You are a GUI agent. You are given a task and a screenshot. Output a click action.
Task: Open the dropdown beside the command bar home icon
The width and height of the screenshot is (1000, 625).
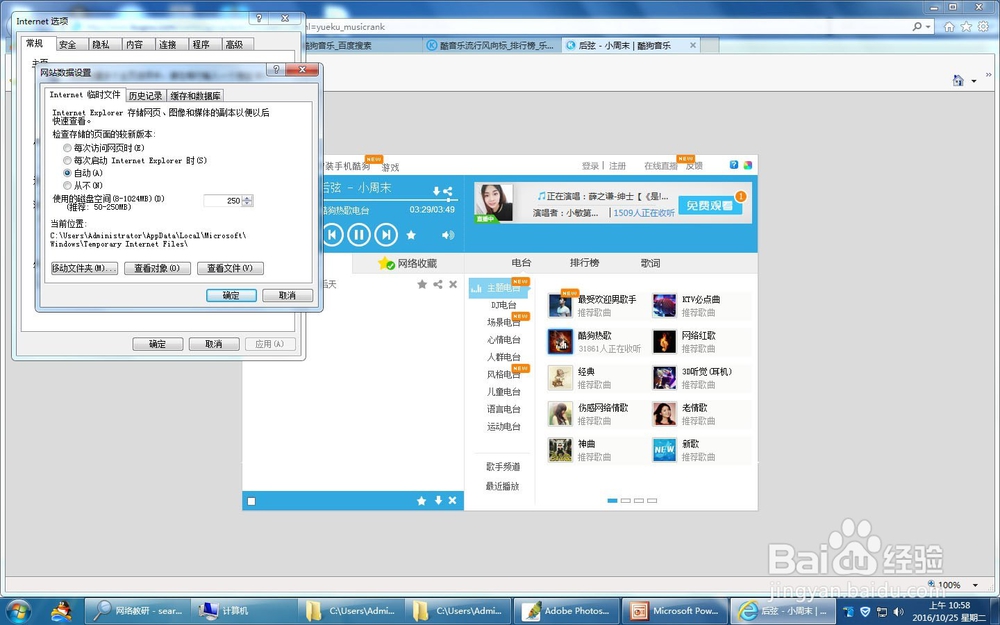pyautogui.click(x=974, y=81)
